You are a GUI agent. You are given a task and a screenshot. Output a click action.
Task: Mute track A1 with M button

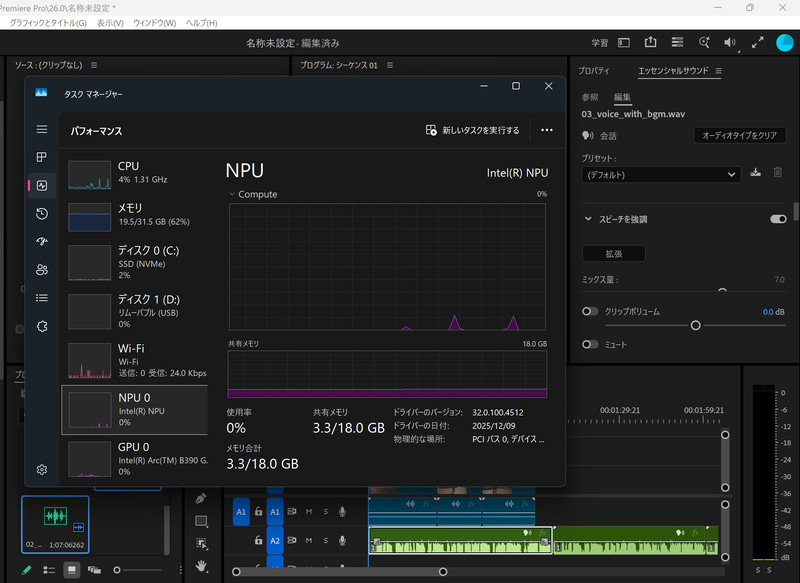(x=309, y=512)
